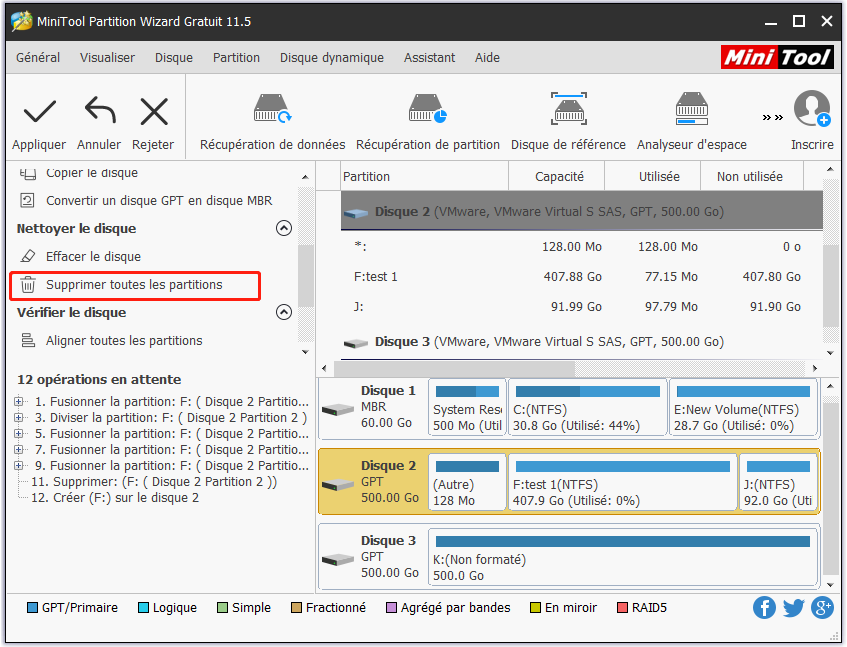Click Copier le disque option

click(x=92, y=173)
